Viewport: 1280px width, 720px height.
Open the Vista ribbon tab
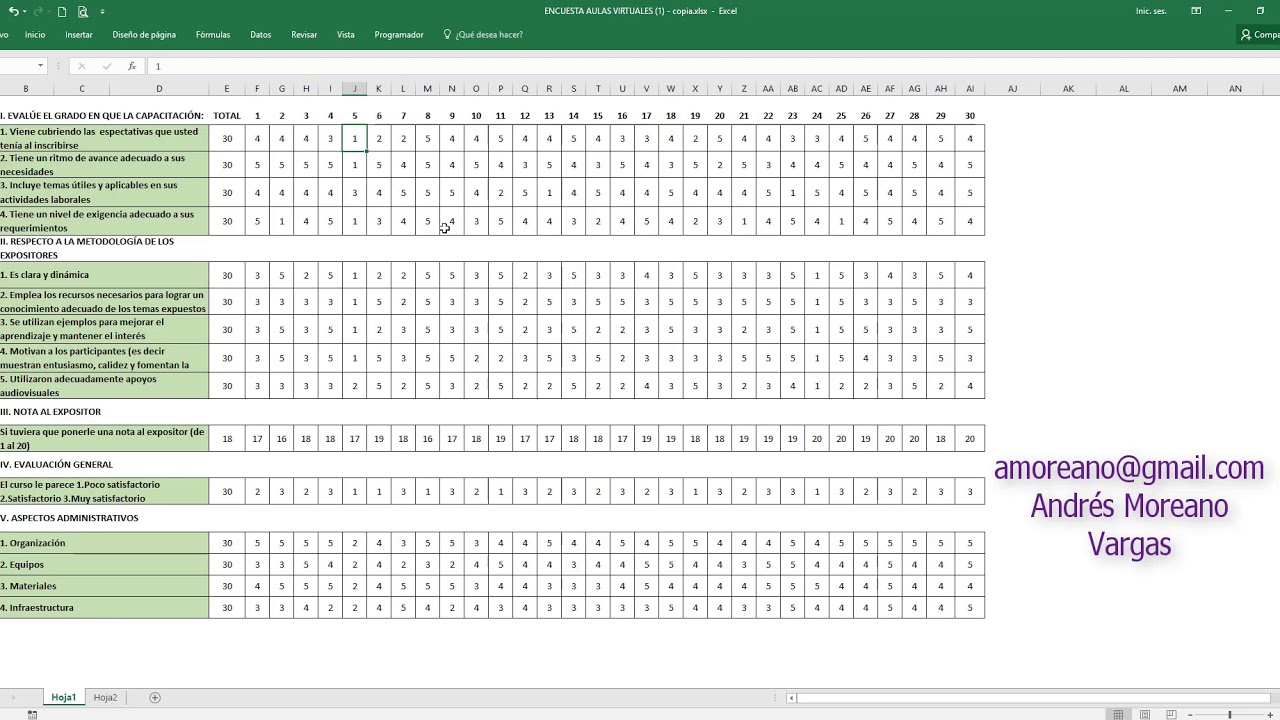(x=346, y=34)
